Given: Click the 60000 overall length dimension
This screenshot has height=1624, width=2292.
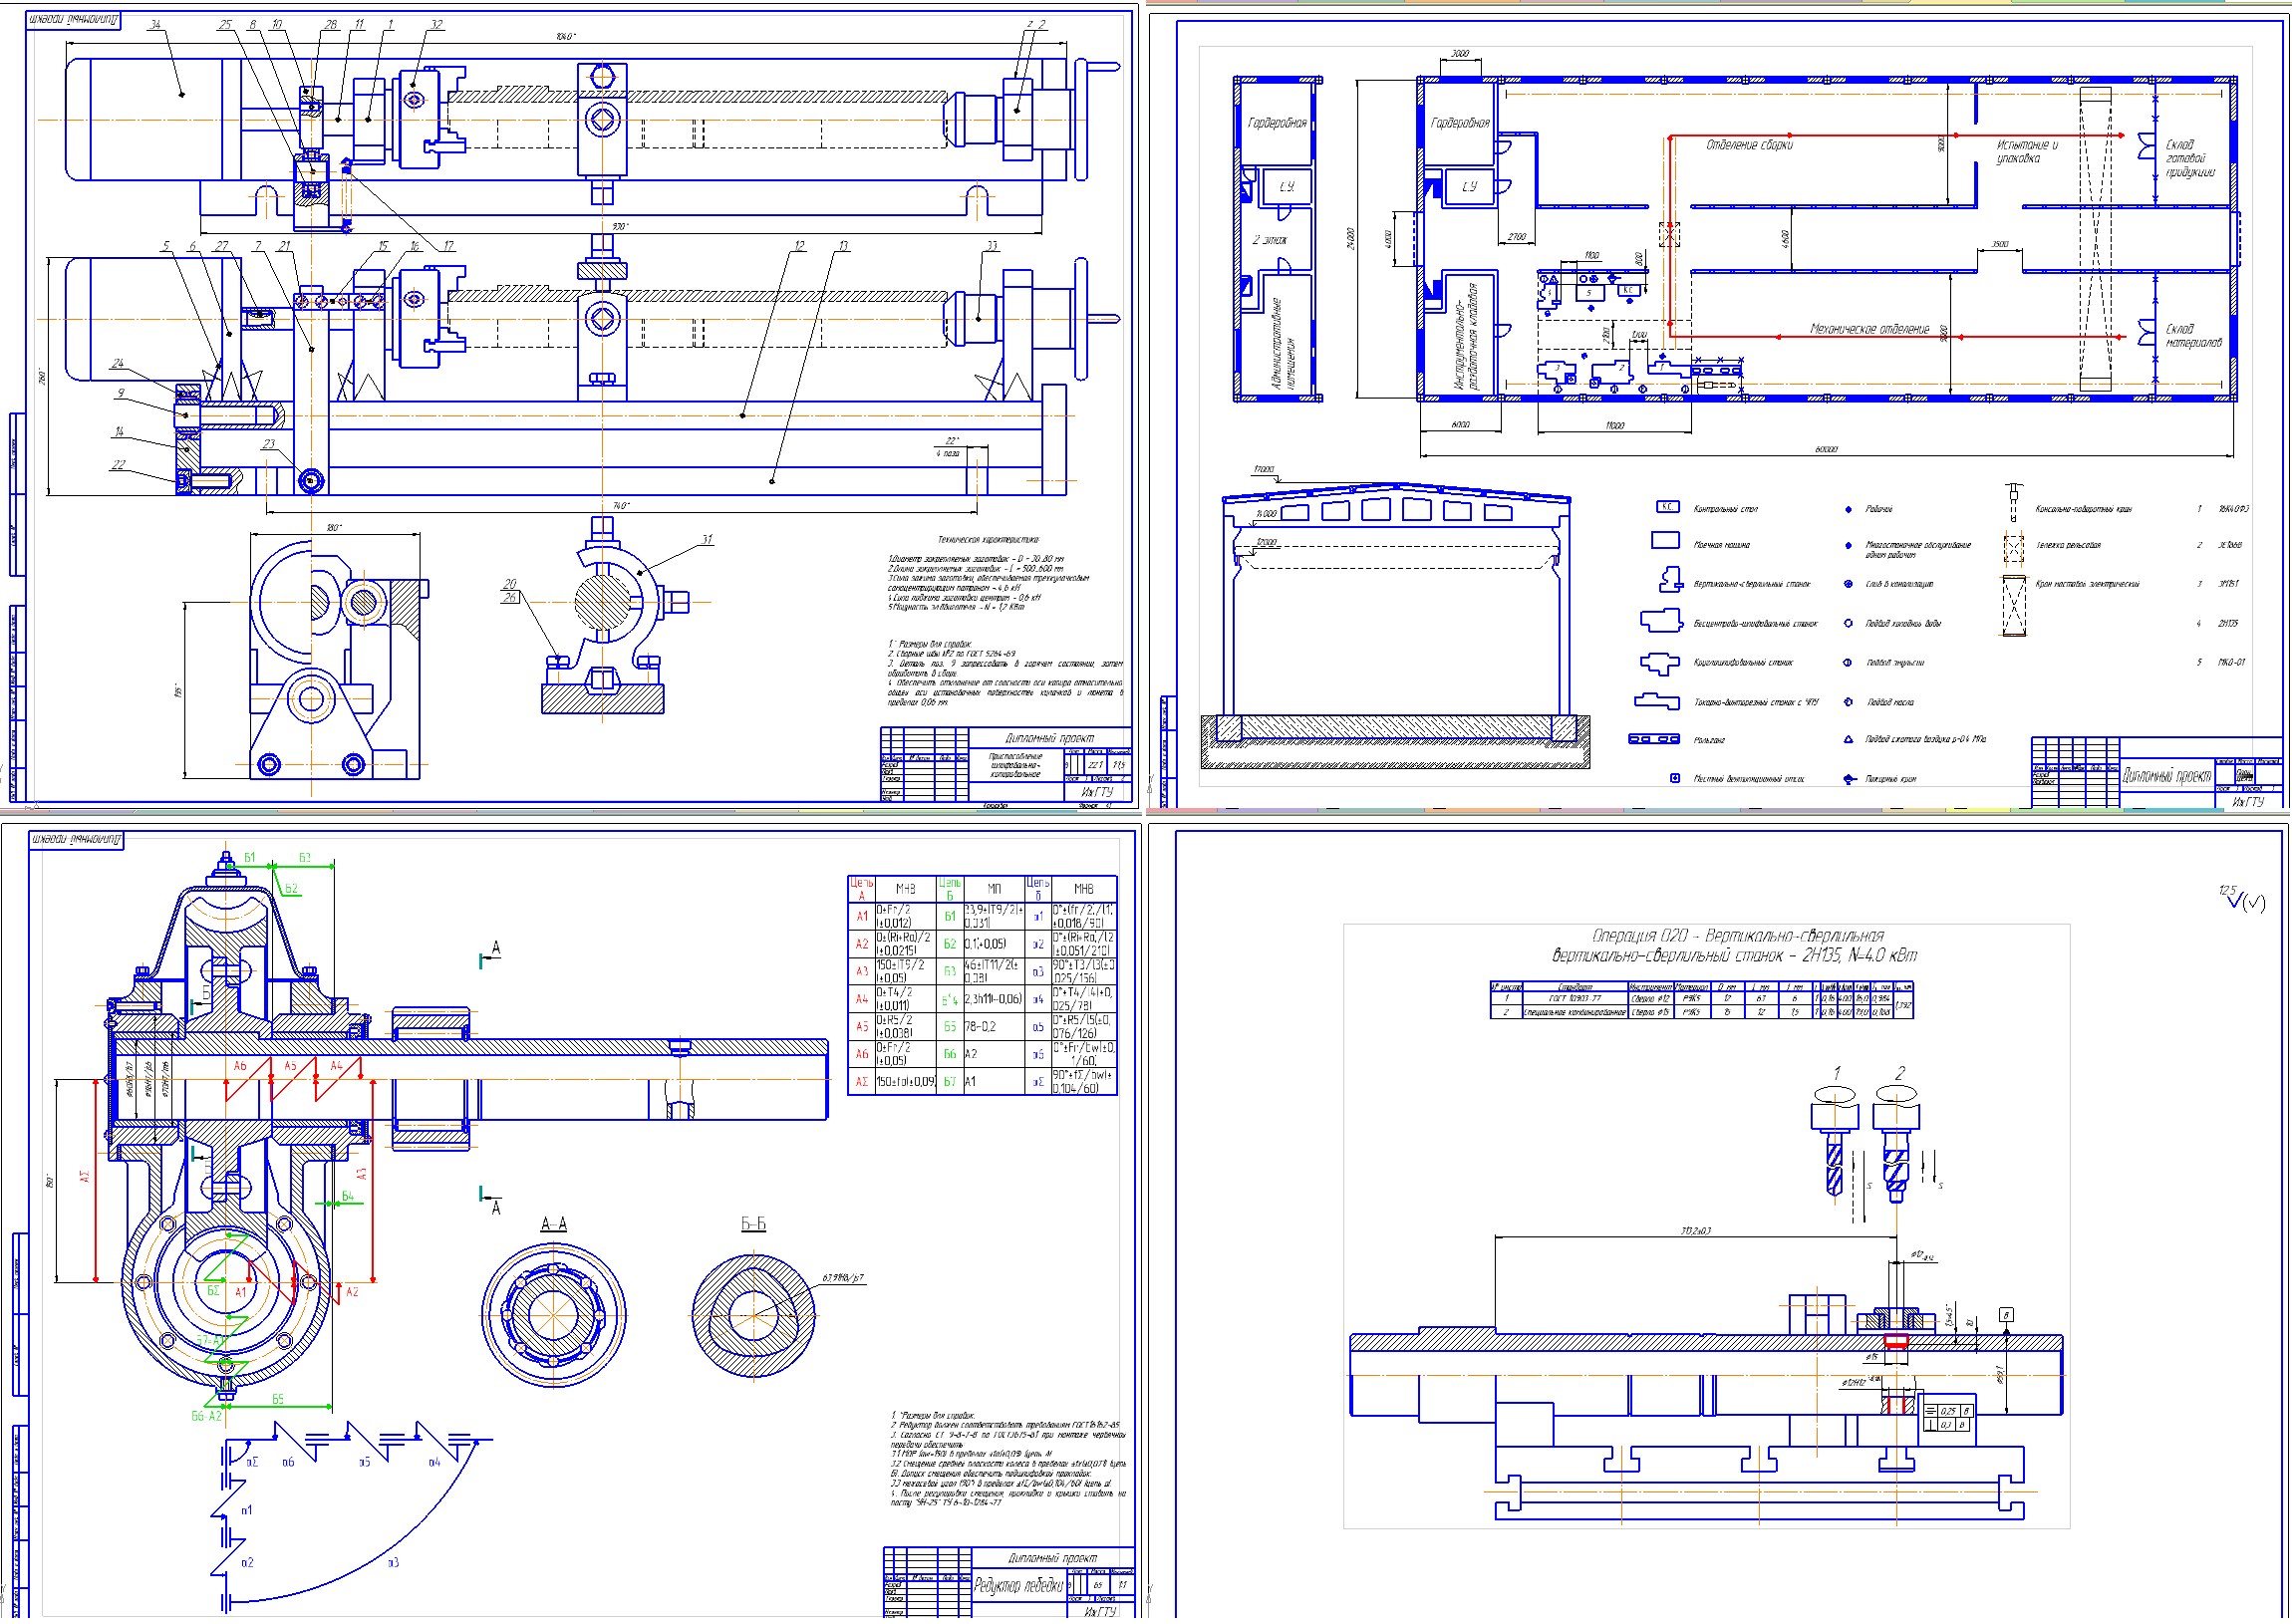Looking at the screenshot, I should click(1826, 449).
